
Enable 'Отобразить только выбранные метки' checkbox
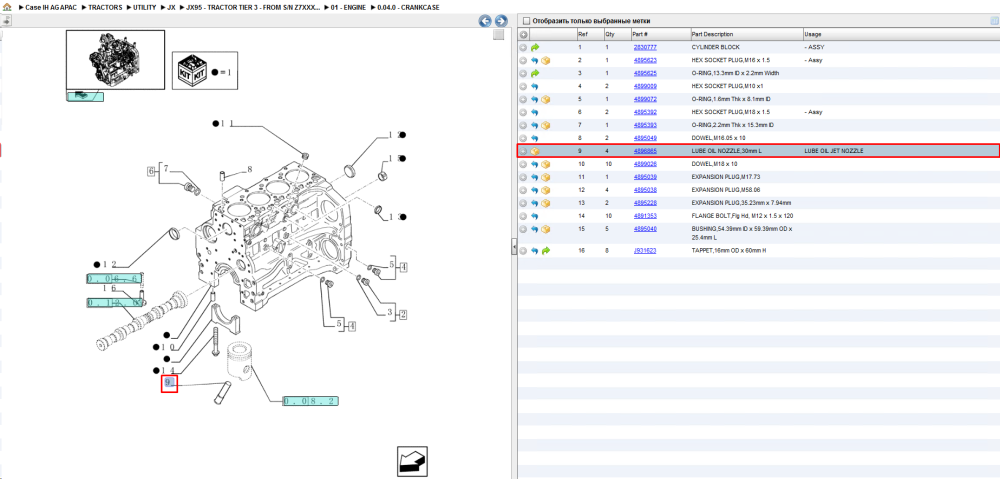[526, 21]
